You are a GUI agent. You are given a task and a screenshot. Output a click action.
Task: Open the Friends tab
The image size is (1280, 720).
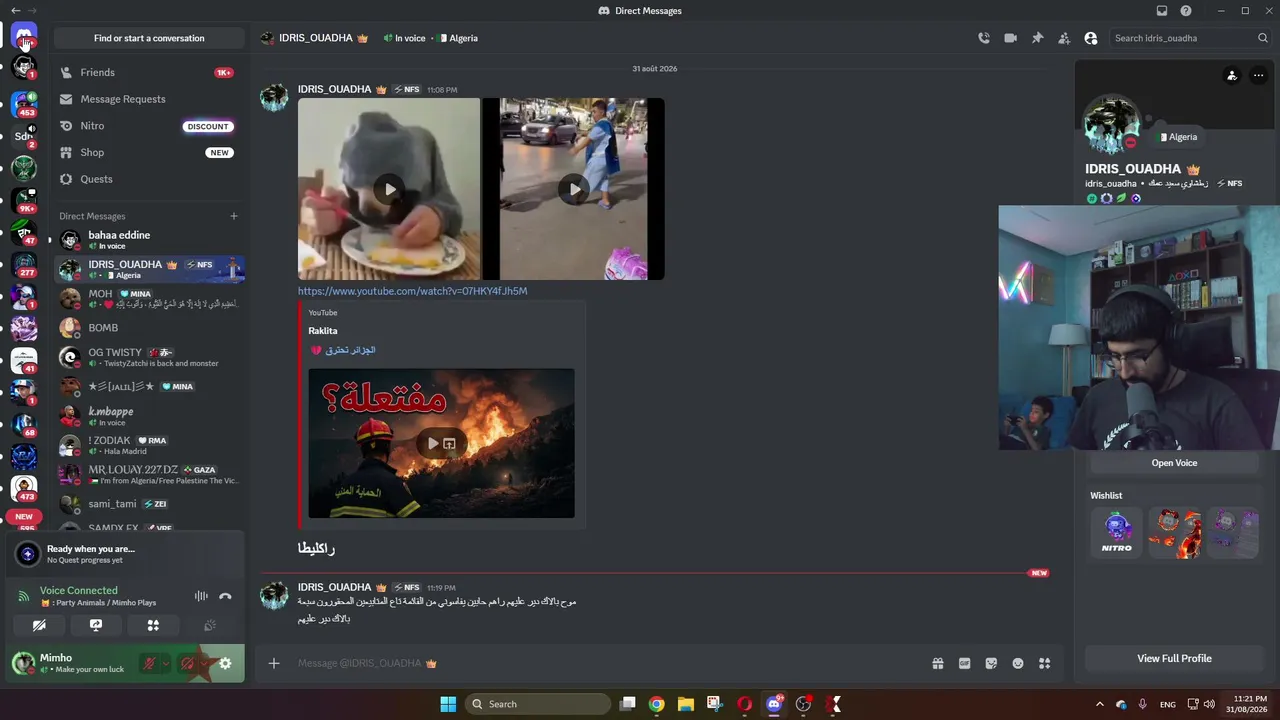pos(150,73)
